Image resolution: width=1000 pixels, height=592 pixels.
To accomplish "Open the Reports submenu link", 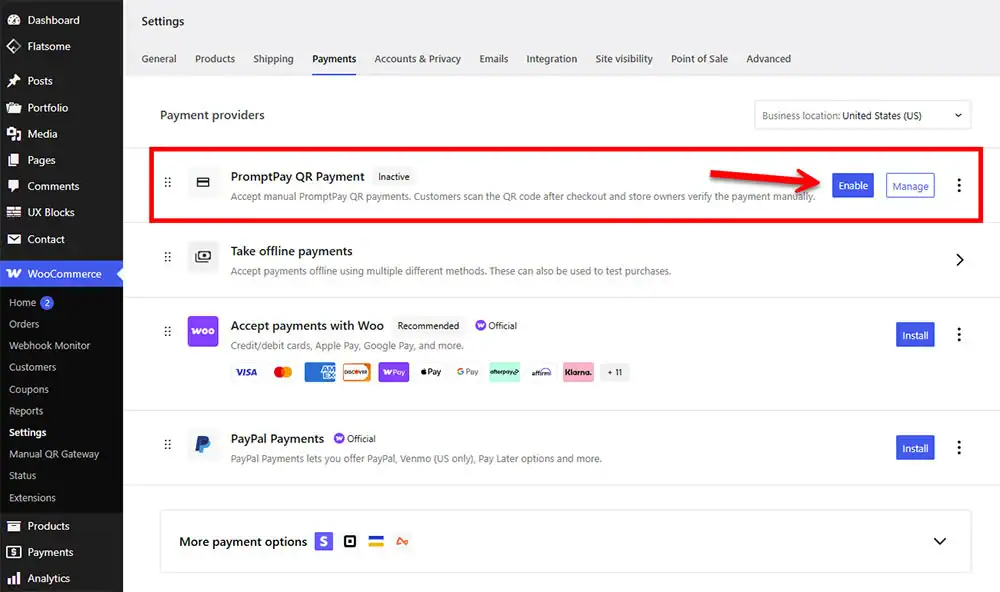I will 26,411.
